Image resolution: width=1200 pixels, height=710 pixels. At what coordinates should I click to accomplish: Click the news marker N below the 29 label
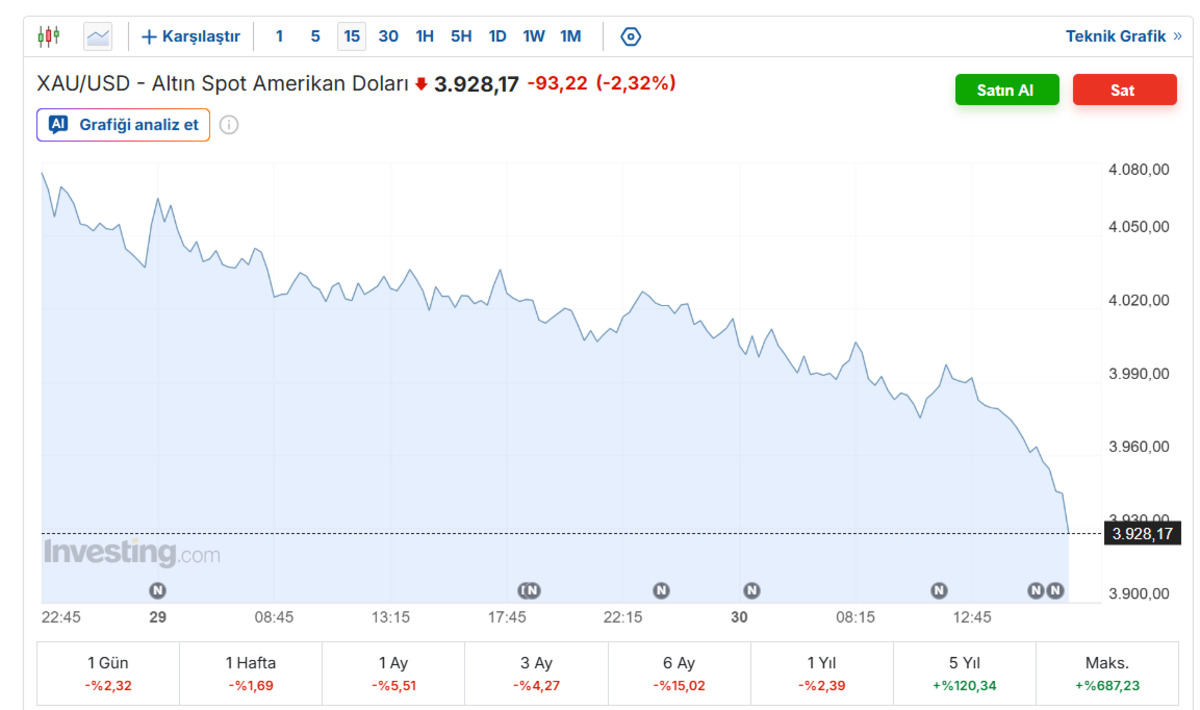pyautogui.click(x=158, y=590)
